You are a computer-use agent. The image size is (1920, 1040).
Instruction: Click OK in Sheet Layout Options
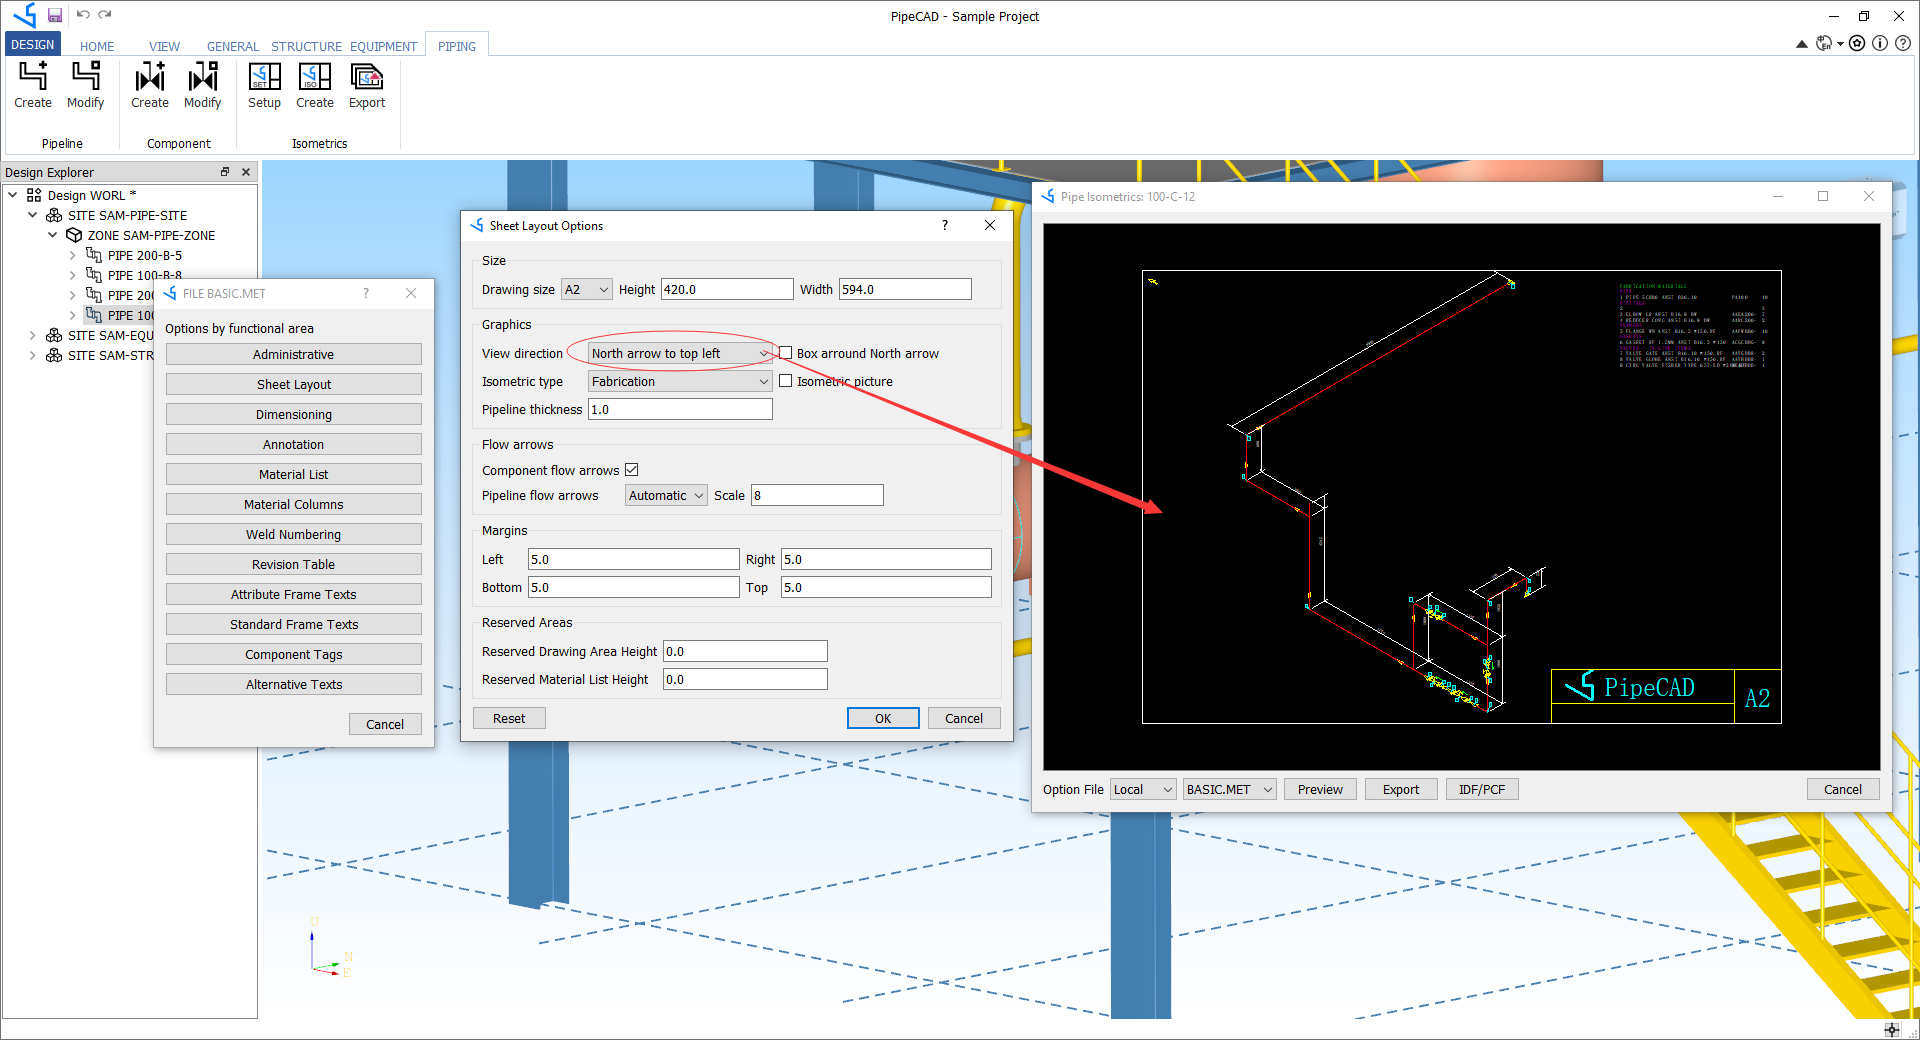click(883, 718)
